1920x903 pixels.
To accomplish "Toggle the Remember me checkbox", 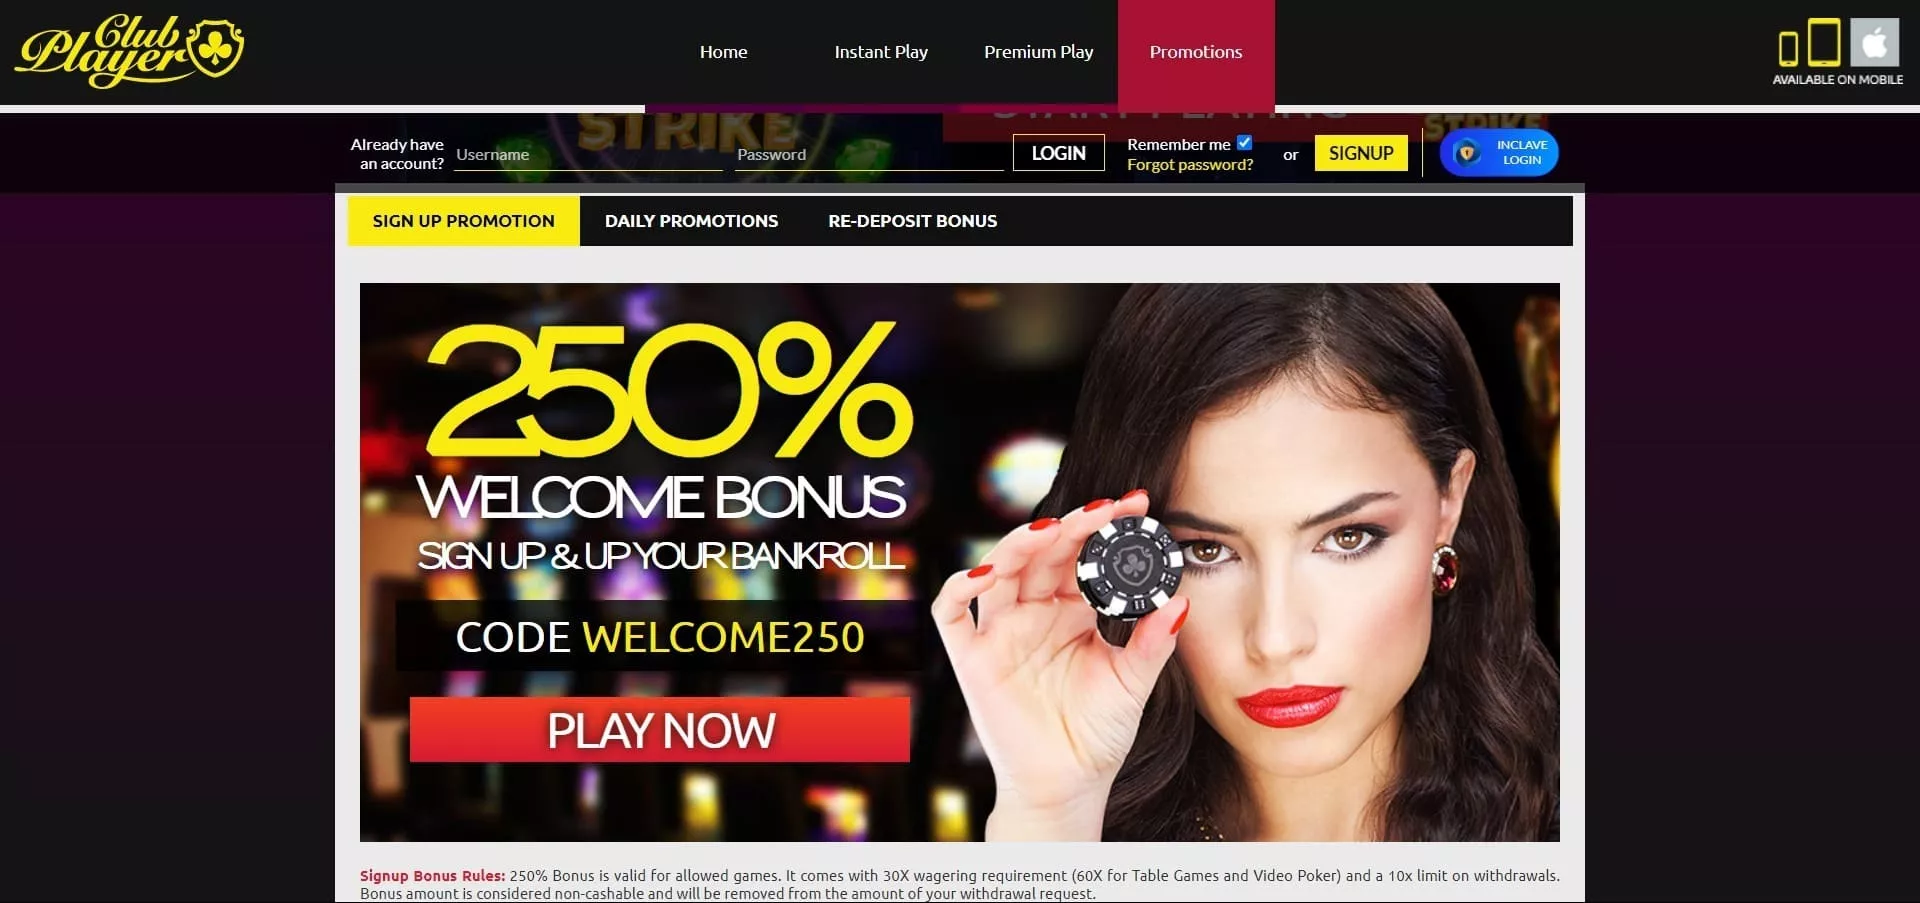I will (1244, 143).
